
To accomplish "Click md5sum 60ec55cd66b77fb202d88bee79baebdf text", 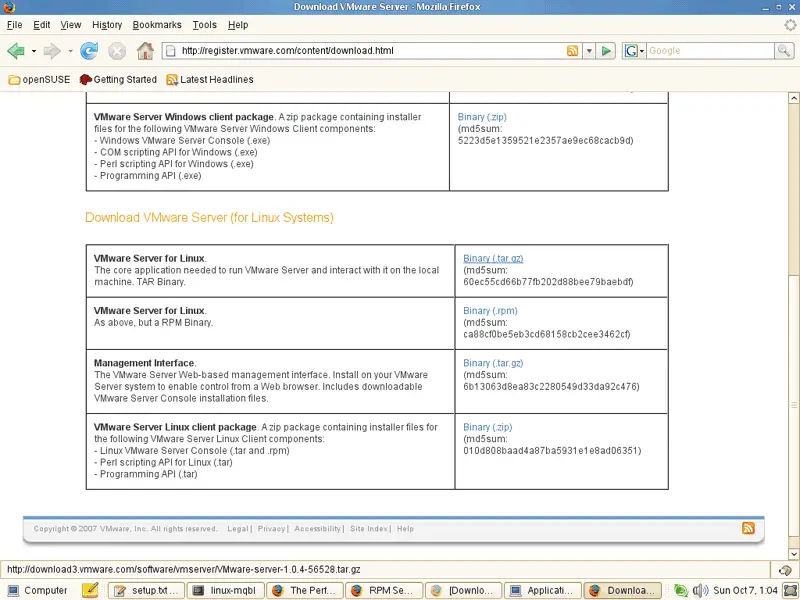I will pyautogui.click(x=548, y=282).
